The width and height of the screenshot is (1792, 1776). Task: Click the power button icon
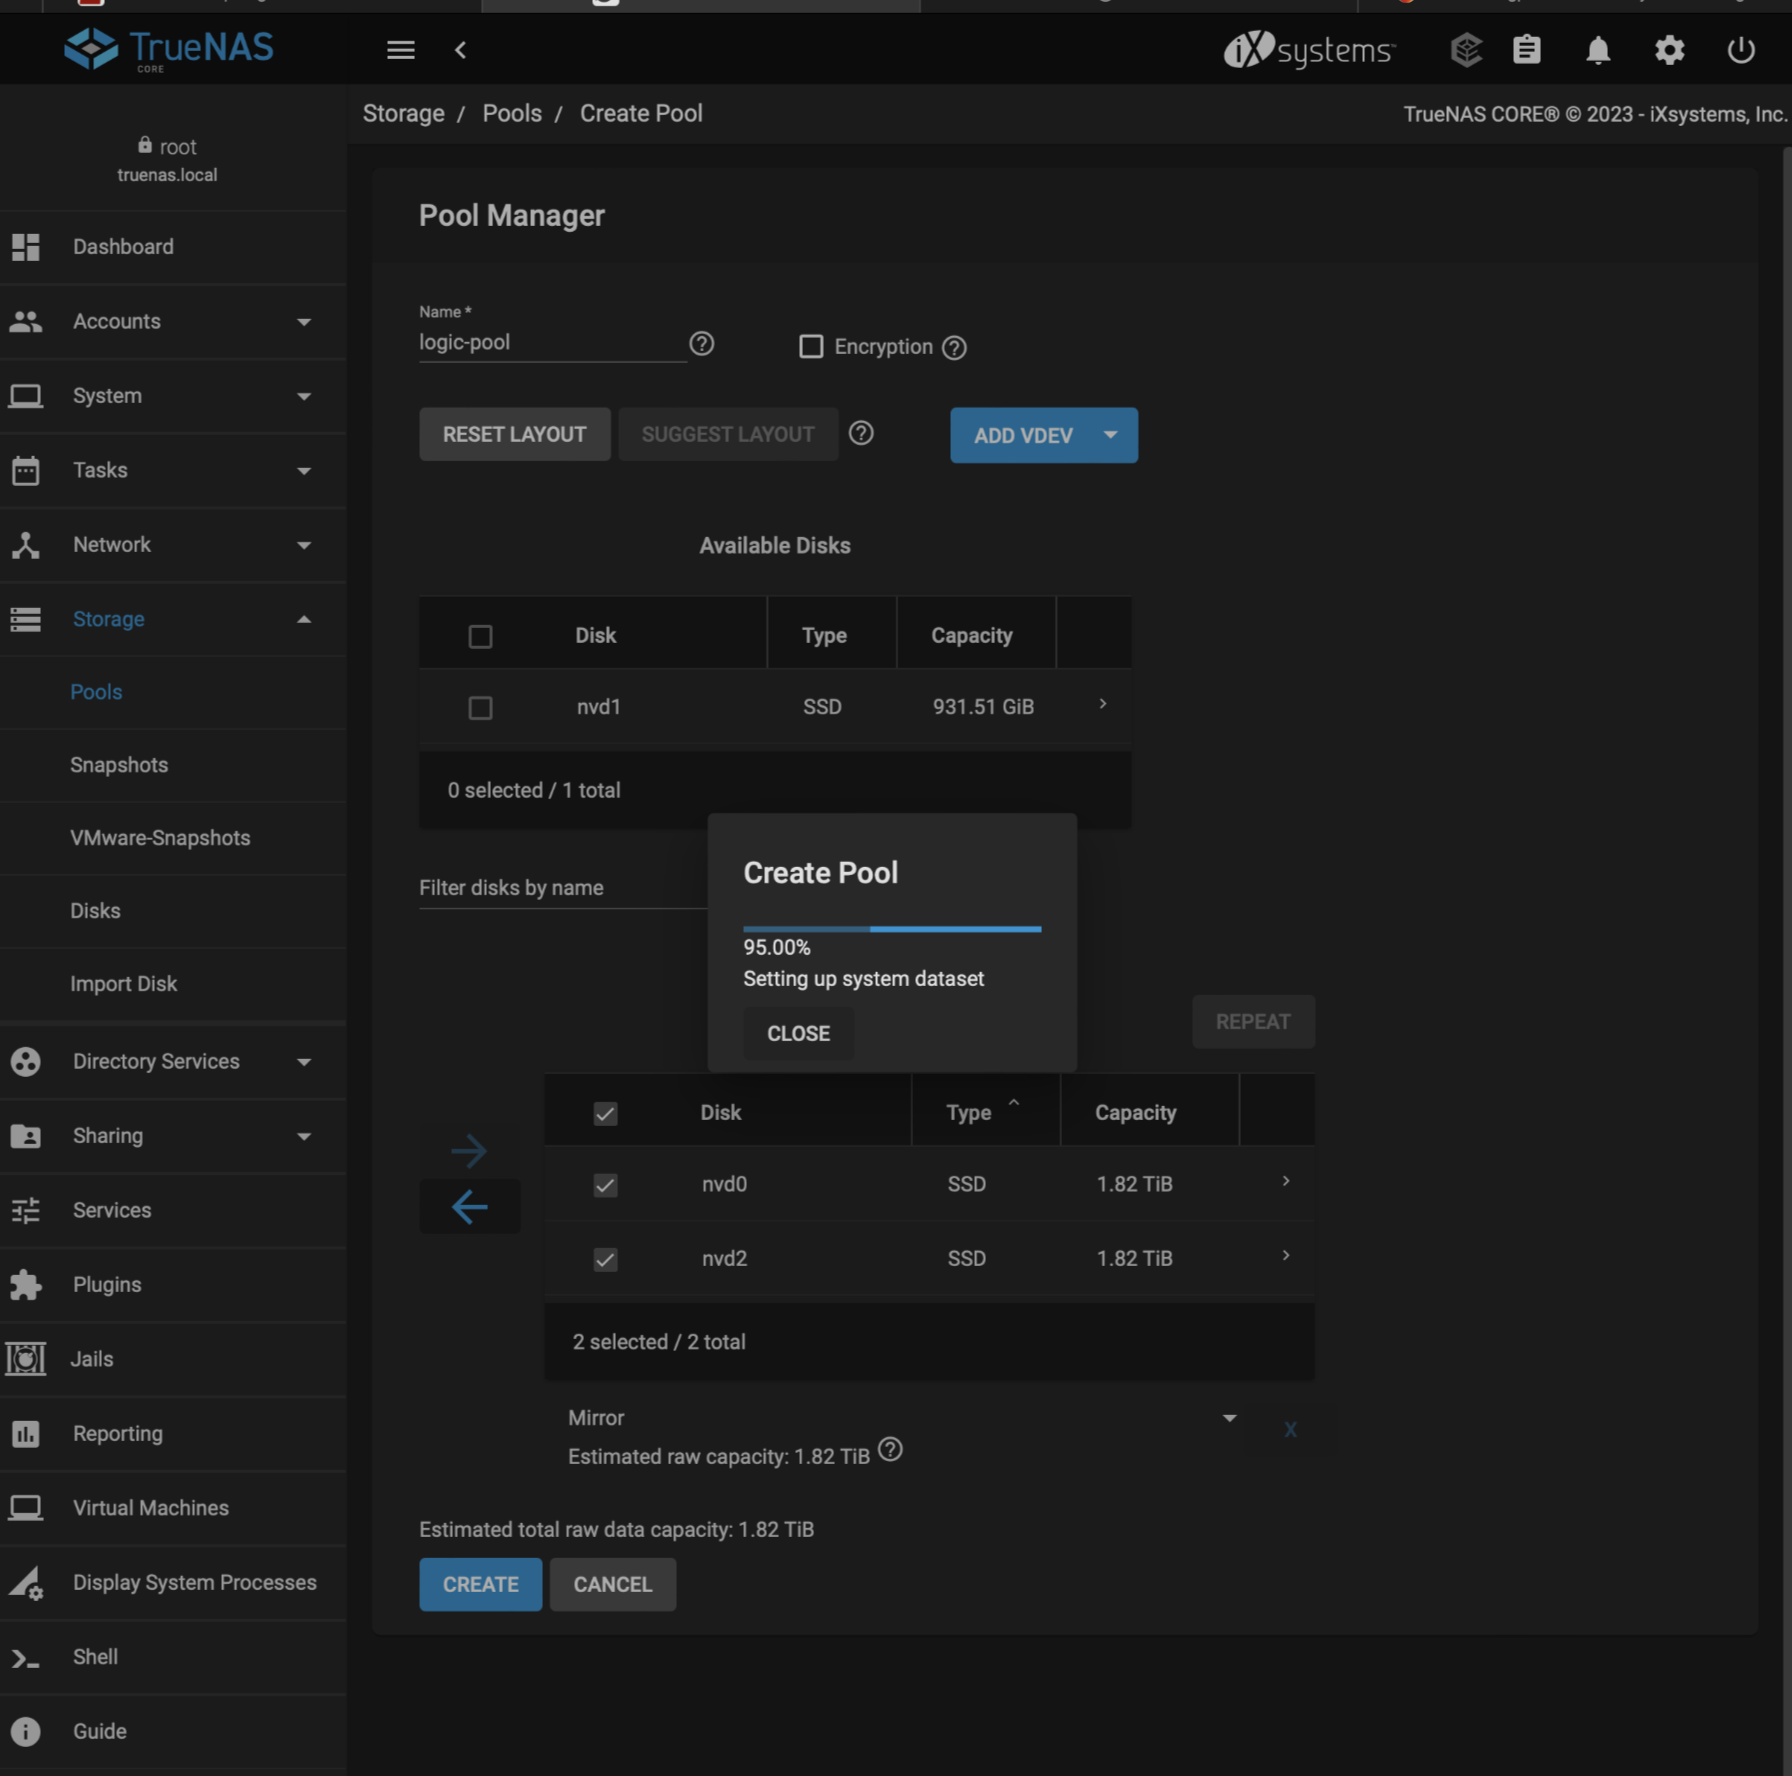click(x=1739, y=49)
